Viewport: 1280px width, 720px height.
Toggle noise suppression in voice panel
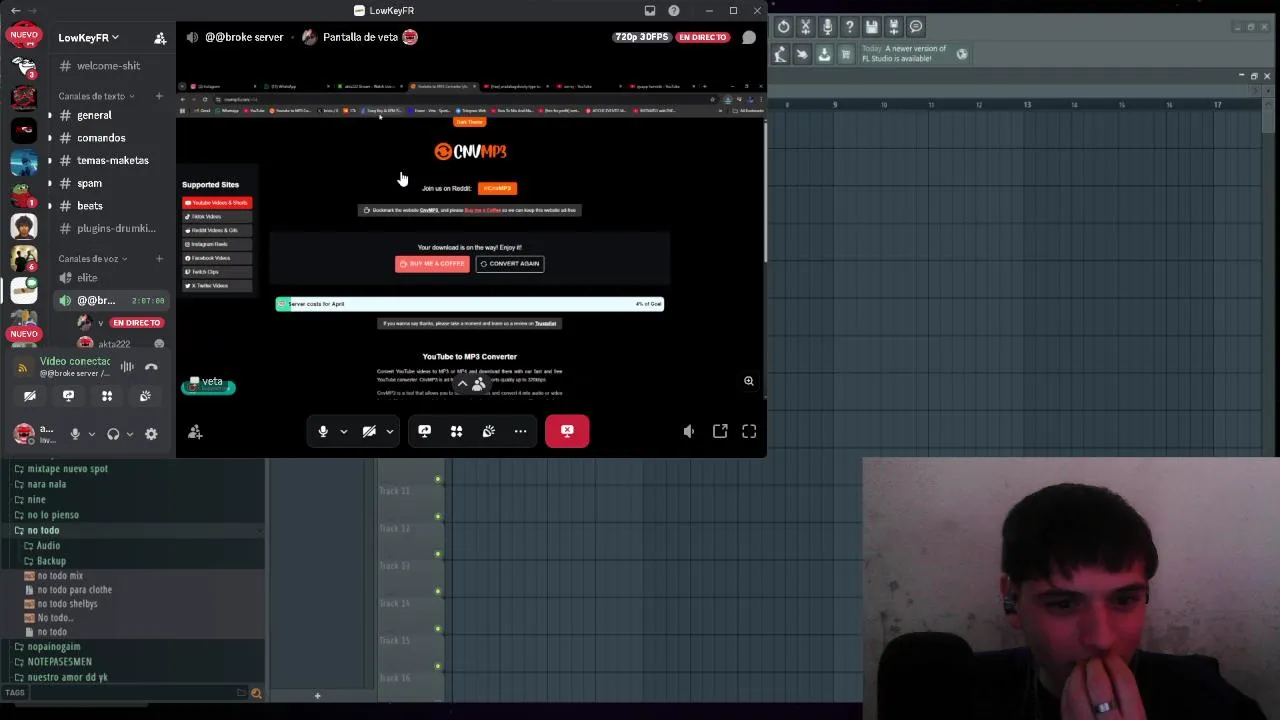(127, 367)
